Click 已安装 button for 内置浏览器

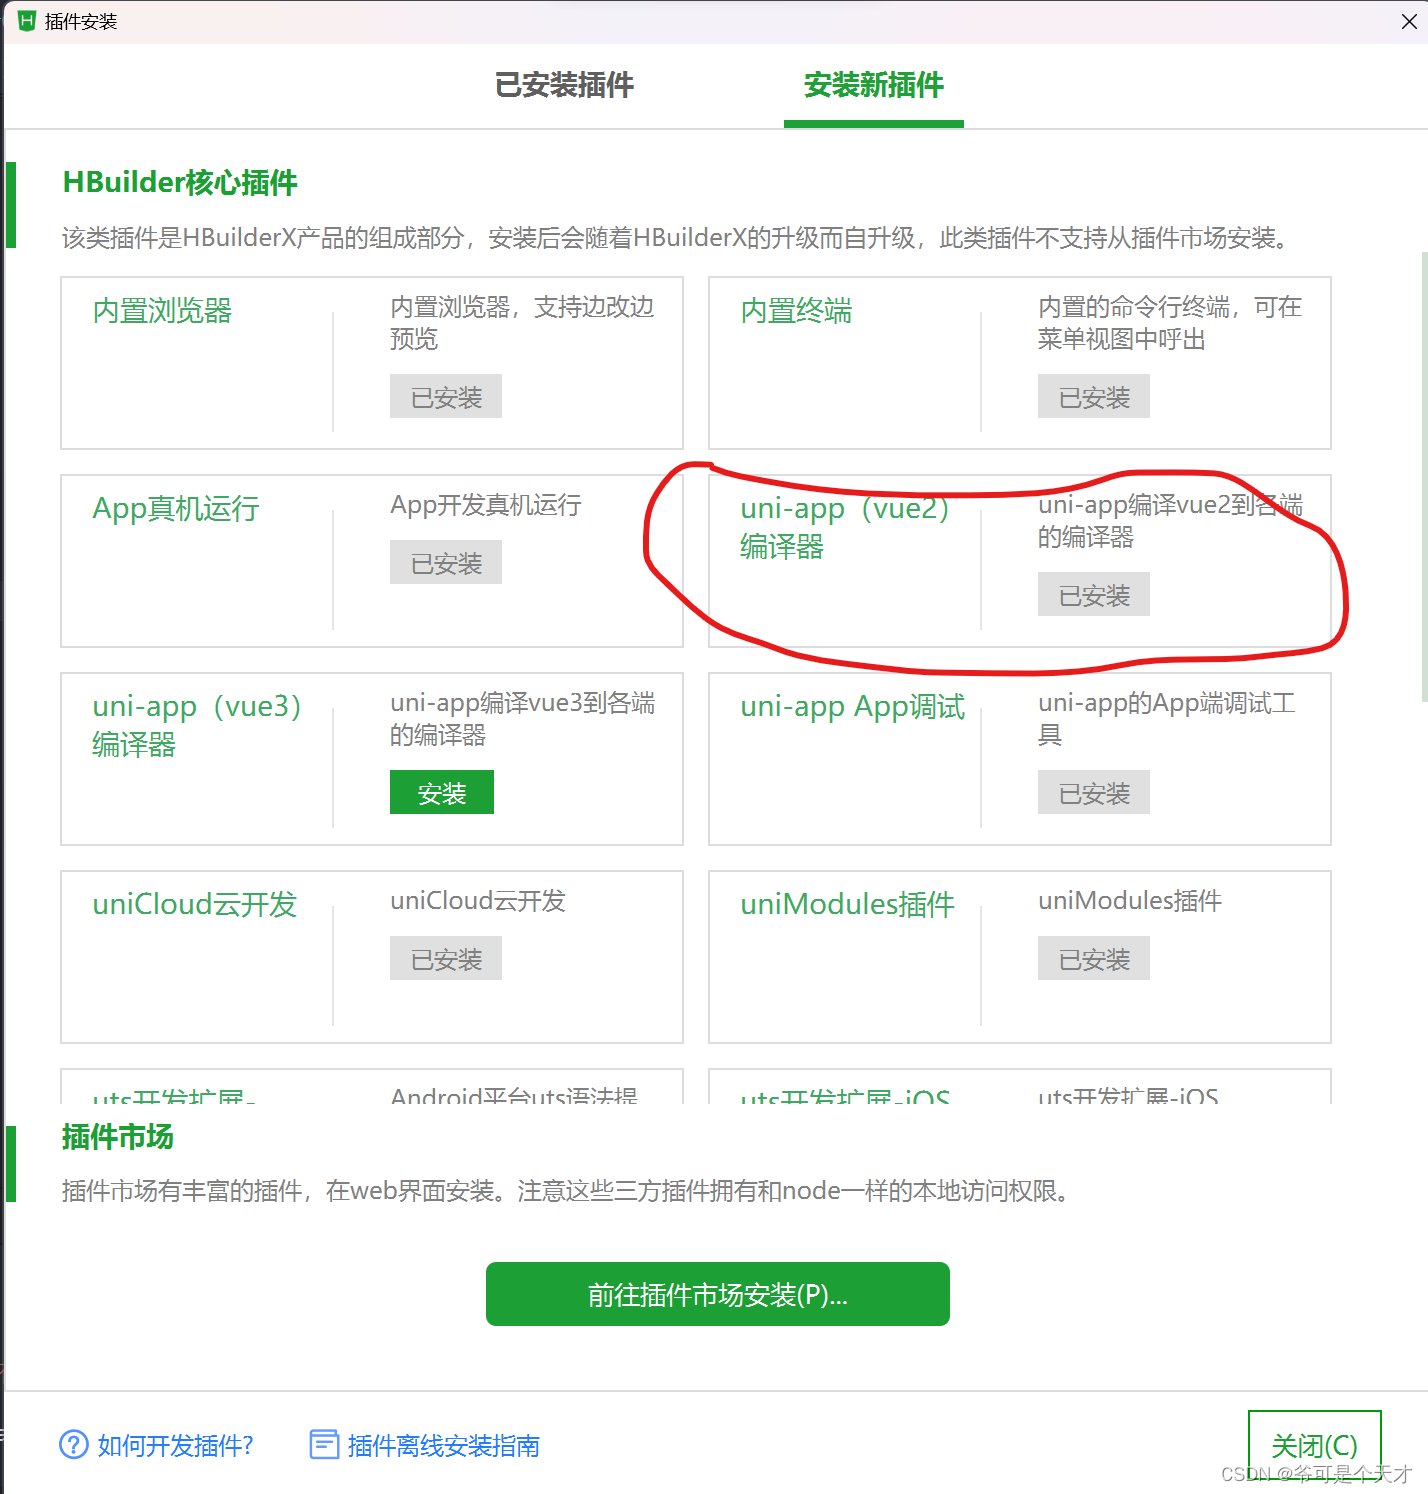tap(446, 396)
